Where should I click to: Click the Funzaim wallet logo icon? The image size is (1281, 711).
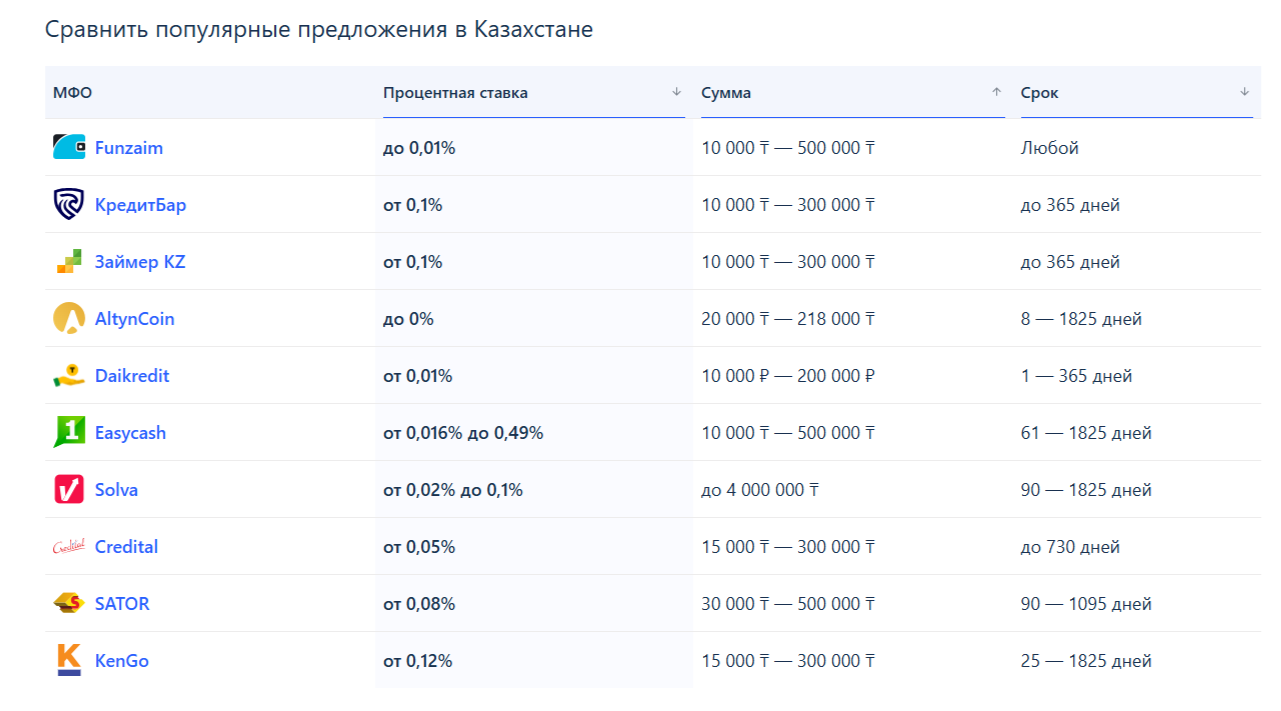[x=69, y=147]
